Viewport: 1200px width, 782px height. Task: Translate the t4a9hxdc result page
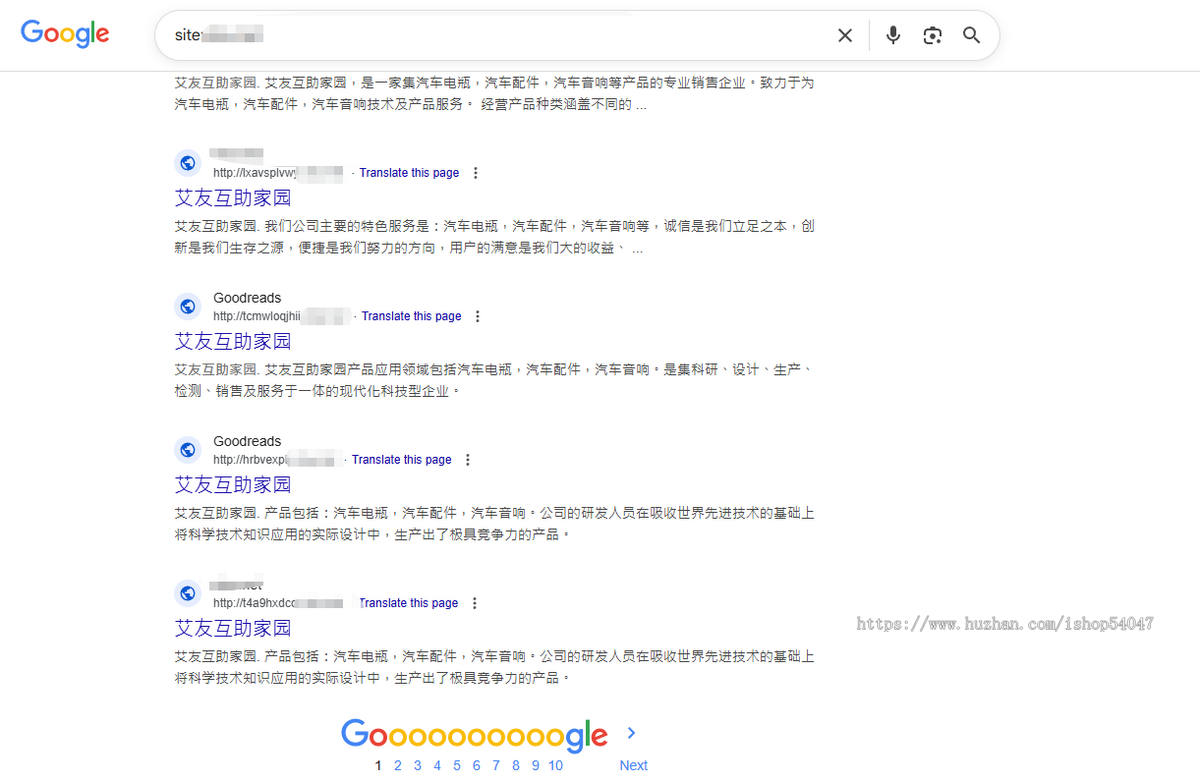(x=408, y=602)
